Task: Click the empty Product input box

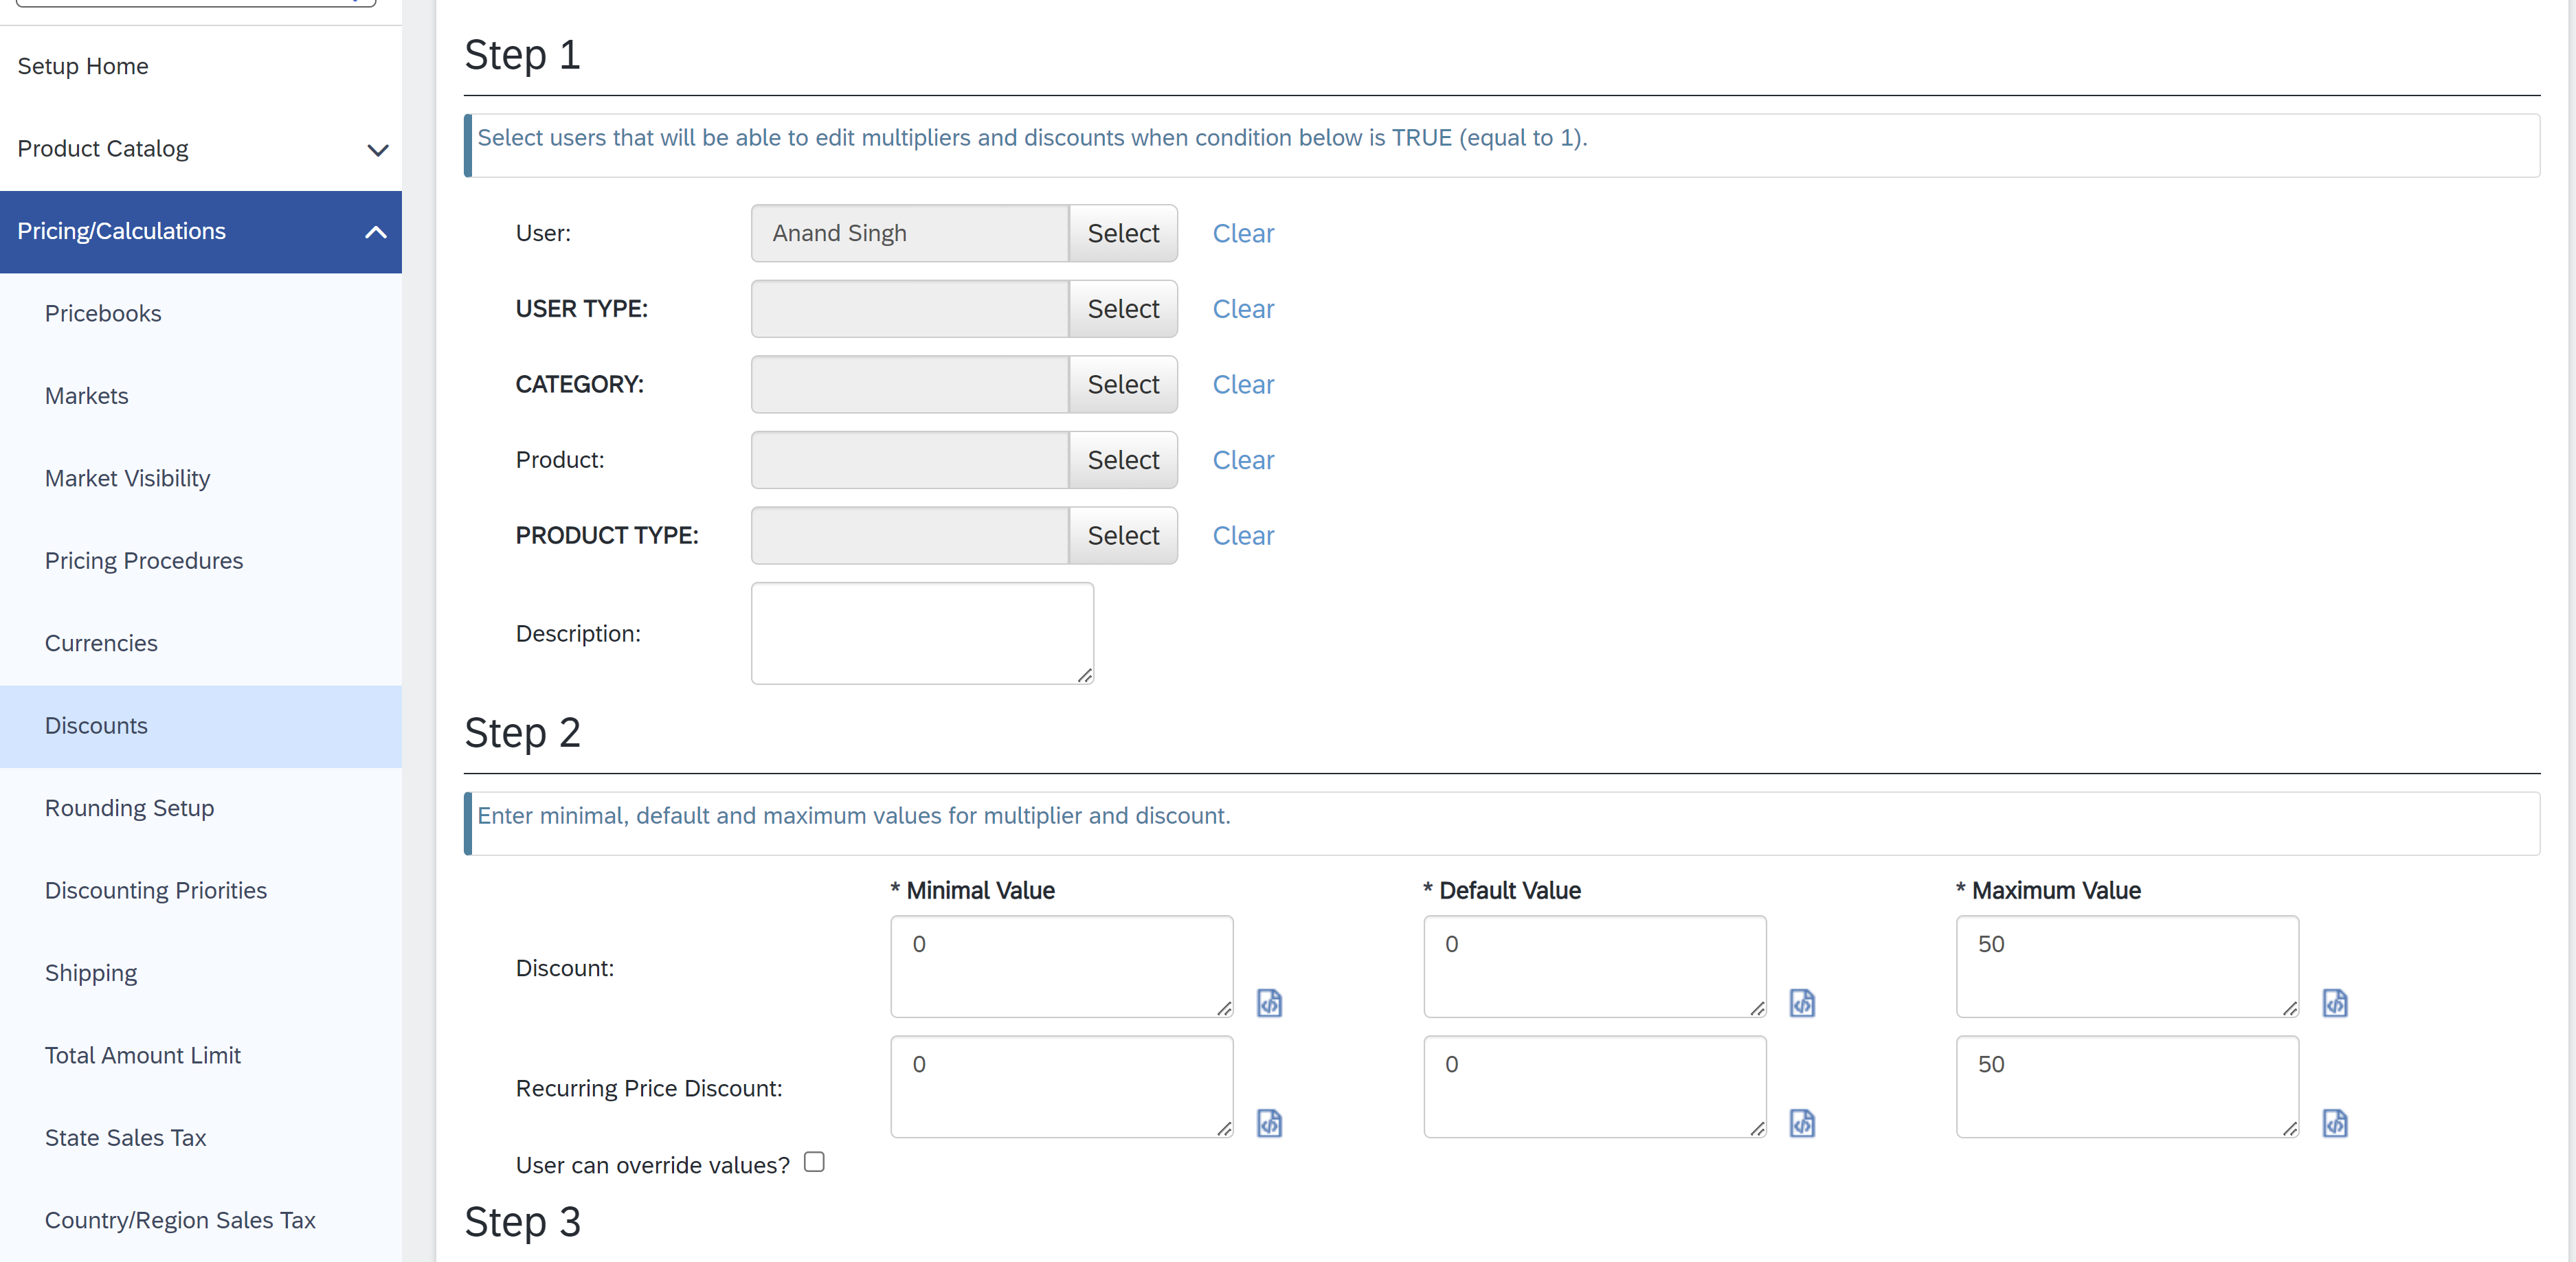Action: click(910, 460)
